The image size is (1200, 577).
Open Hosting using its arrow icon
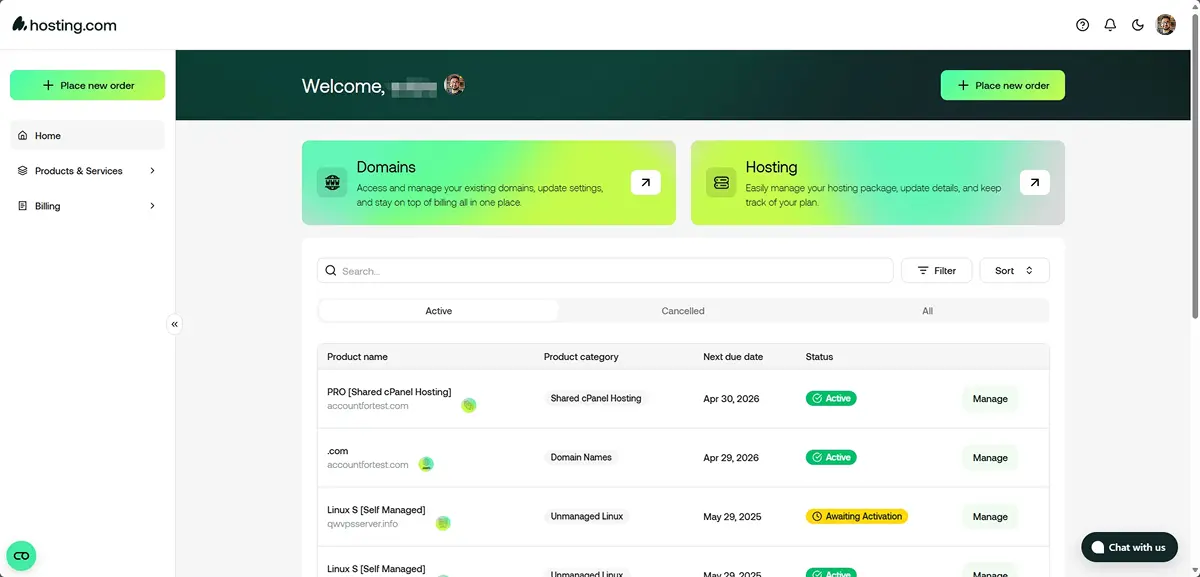tap(1033, 182)
